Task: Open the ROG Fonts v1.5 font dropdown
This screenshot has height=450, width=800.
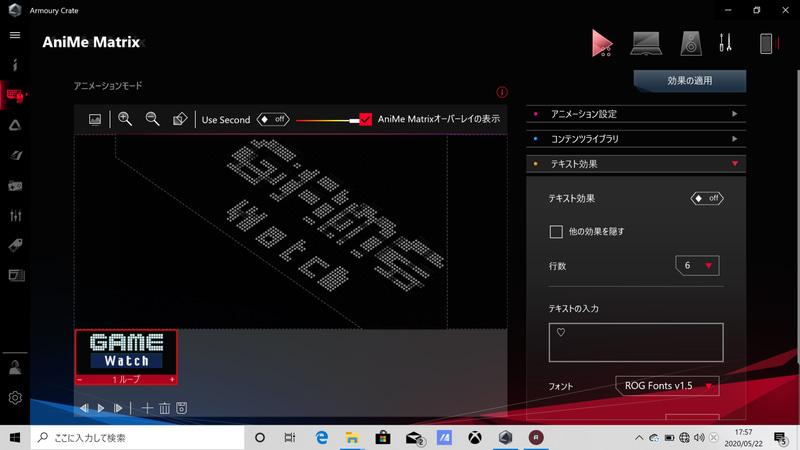Action: click(667, 386)
